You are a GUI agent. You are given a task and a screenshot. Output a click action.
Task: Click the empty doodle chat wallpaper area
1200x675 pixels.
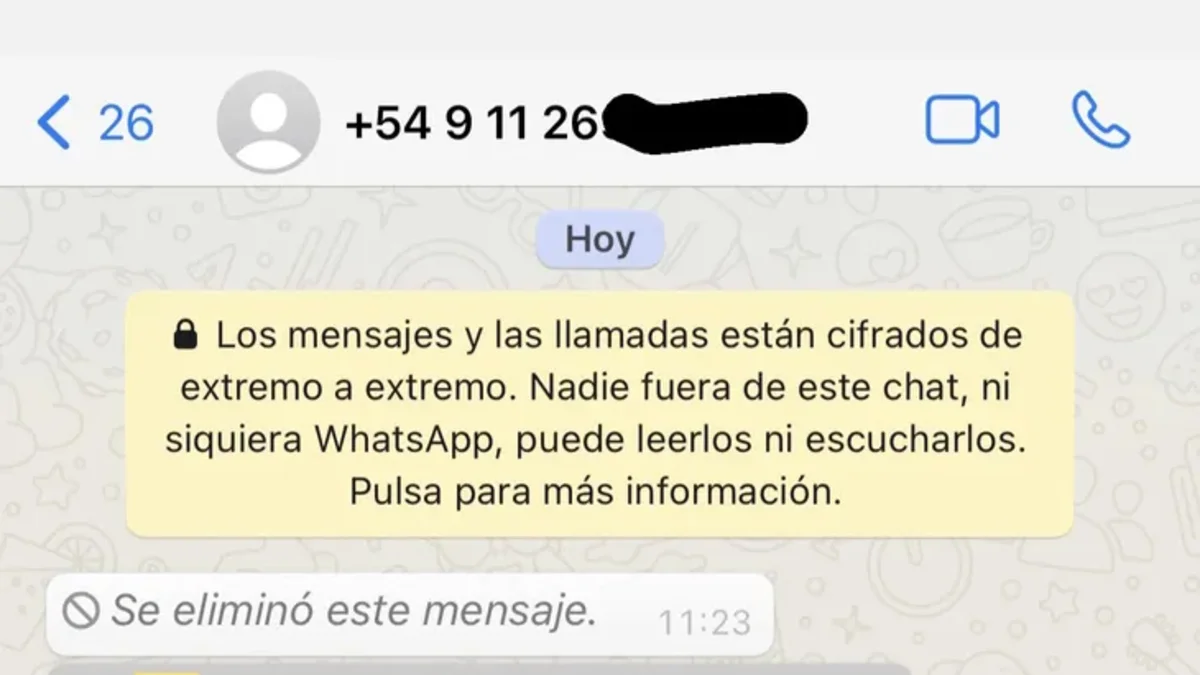tap(980, 610)
